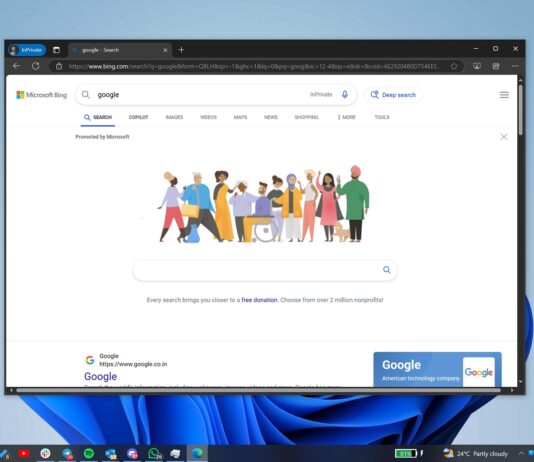This screenshot has width=534, height=462.
Task: Dismiss the promoted Microsoft banner
Action: 504,137
